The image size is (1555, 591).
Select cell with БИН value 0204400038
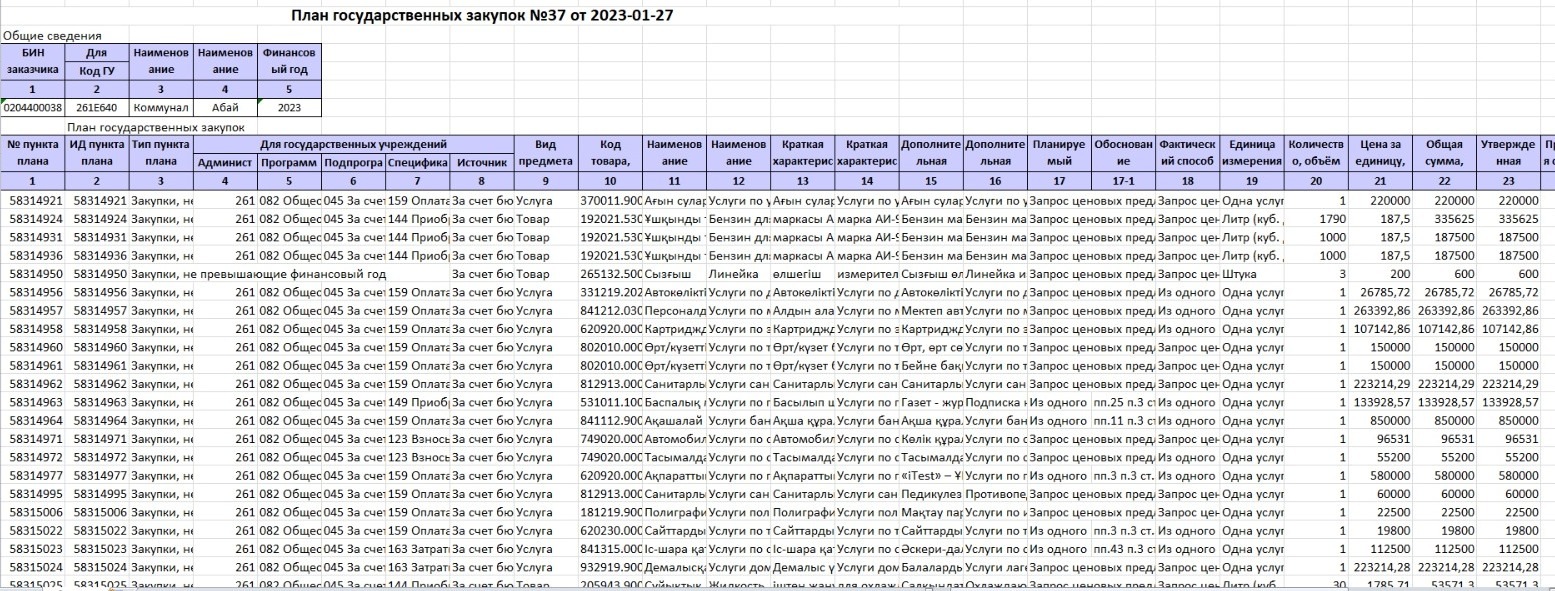click(33, 107)
